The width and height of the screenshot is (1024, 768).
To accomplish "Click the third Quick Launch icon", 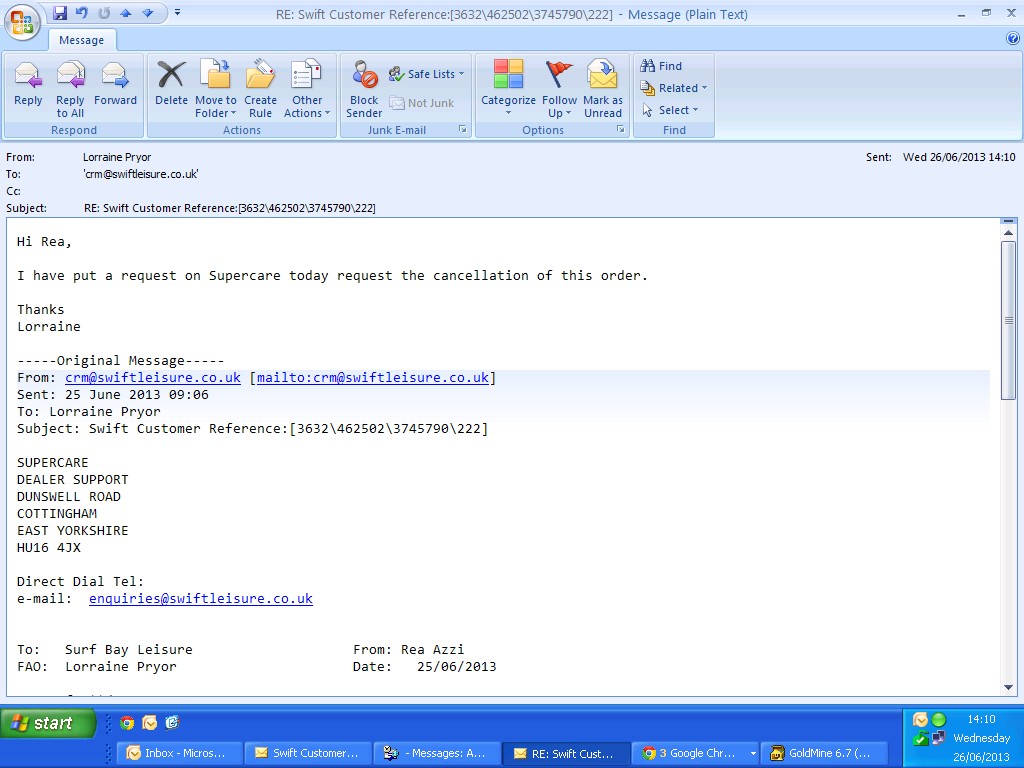I will pyautogui.click(x=172, y=722).
